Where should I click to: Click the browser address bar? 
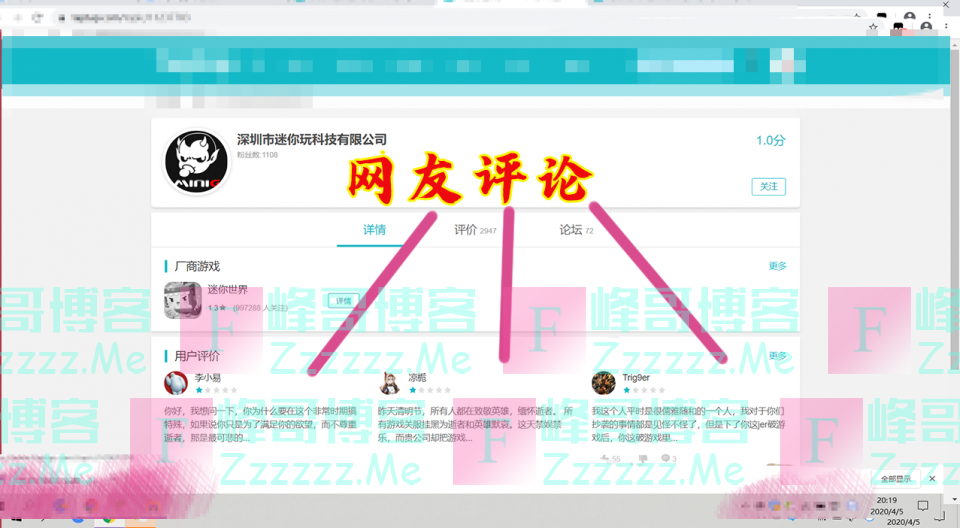click(x=459, y=18)
